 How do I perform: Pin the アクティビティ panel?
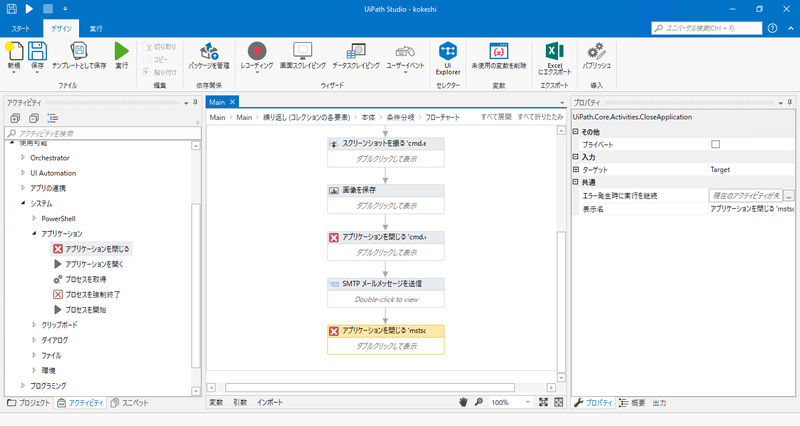coord(195,103)
